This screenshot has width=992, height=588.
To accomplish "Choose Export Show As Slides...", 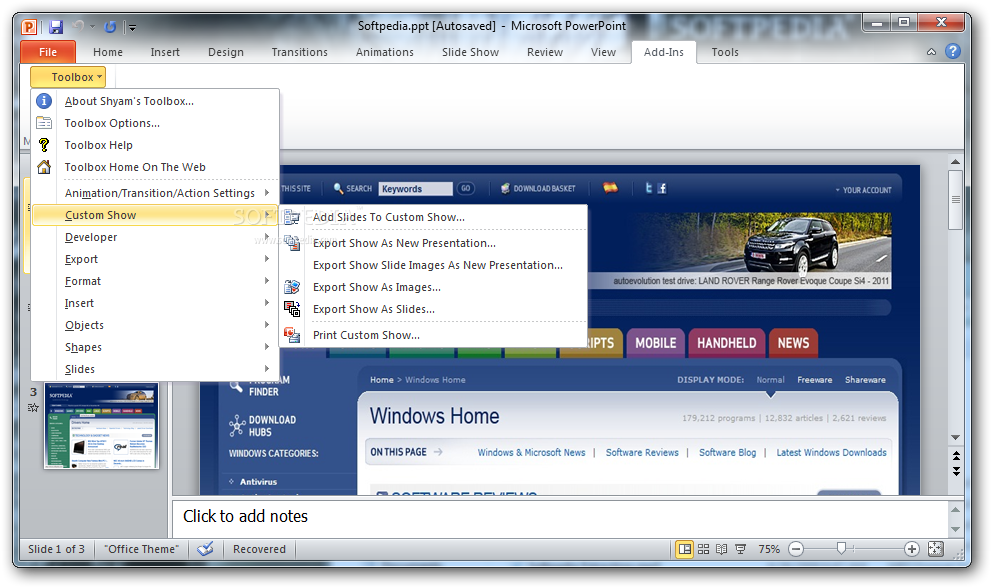I will [x=434, y=310].
